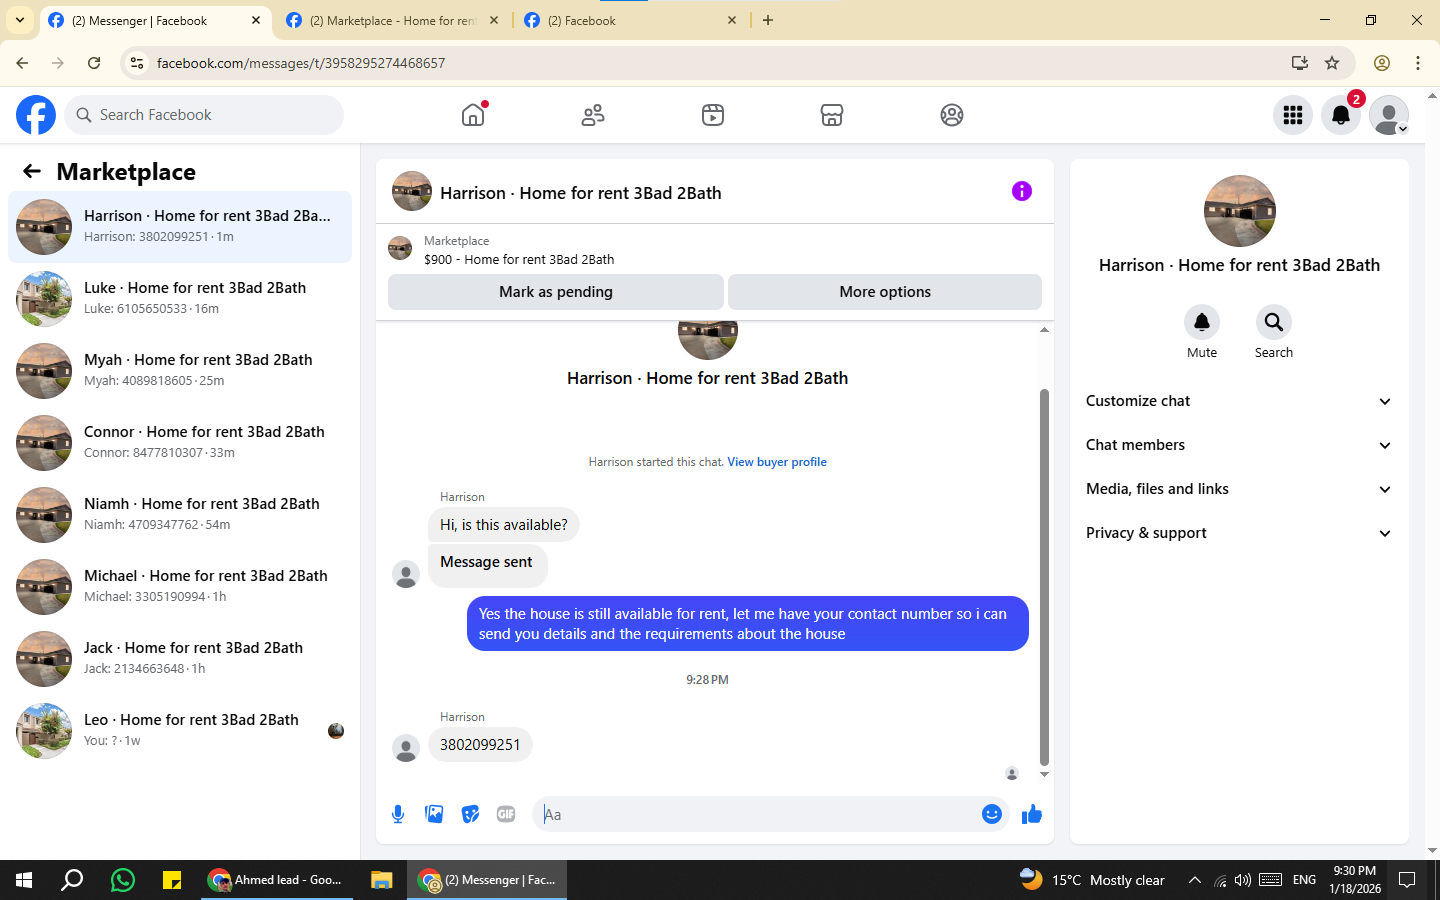
Task: Switch to the Marketplace browser tab
Action: pyautogui.click(x=393, y=20)
